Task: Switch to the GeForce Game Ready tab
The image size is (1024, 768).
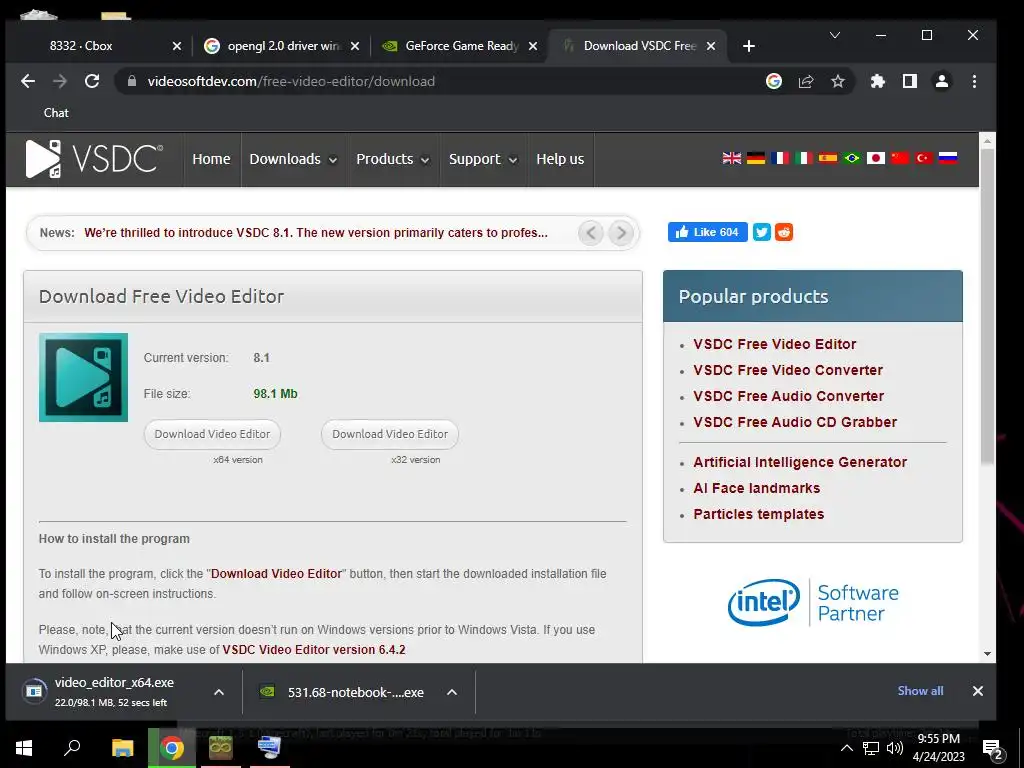Action: pyautogui.click(x=460, y=46)
